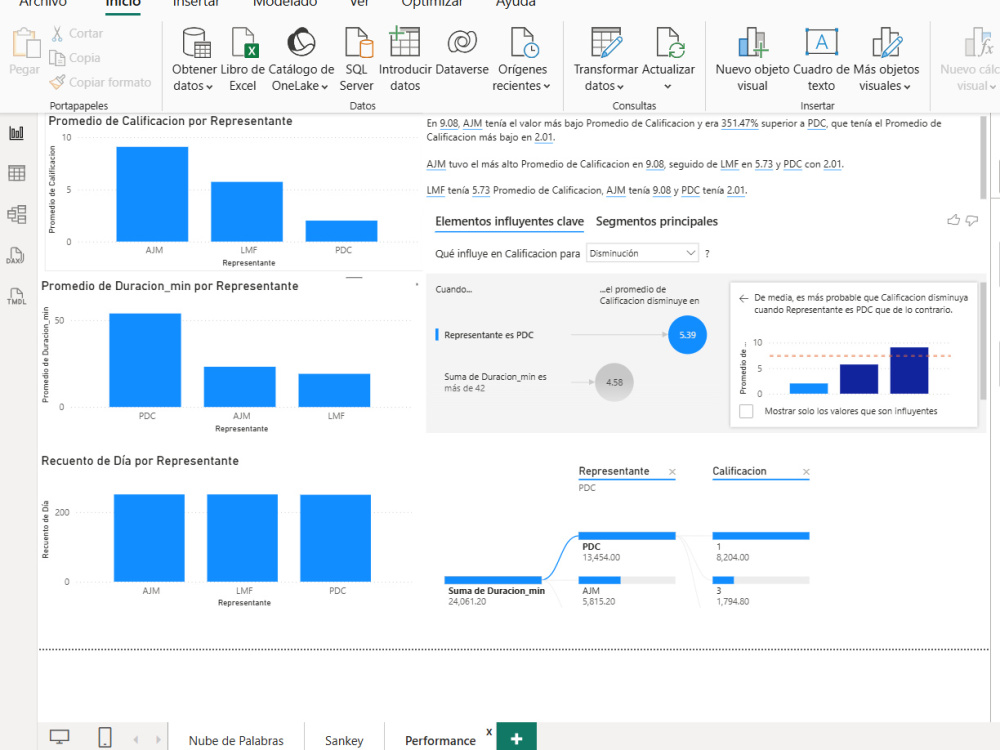This screenshot has width=1000, height=750.
Task: Click 'Representante es PDC' influencer row
Action: click(x=489, y=335)
